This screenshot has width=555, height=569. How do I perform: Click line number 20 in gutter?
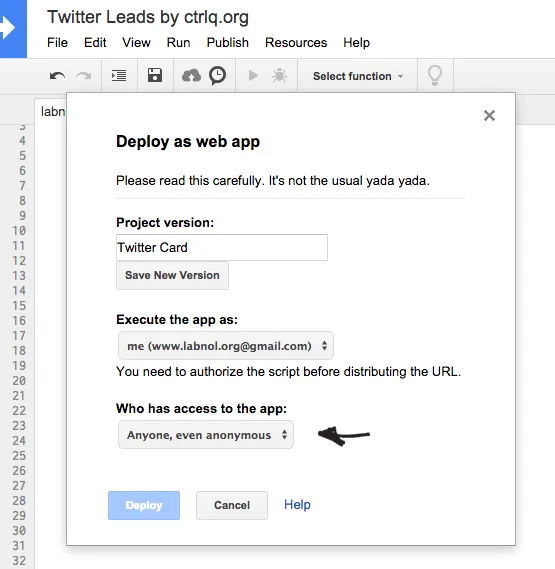pos(19,381)
